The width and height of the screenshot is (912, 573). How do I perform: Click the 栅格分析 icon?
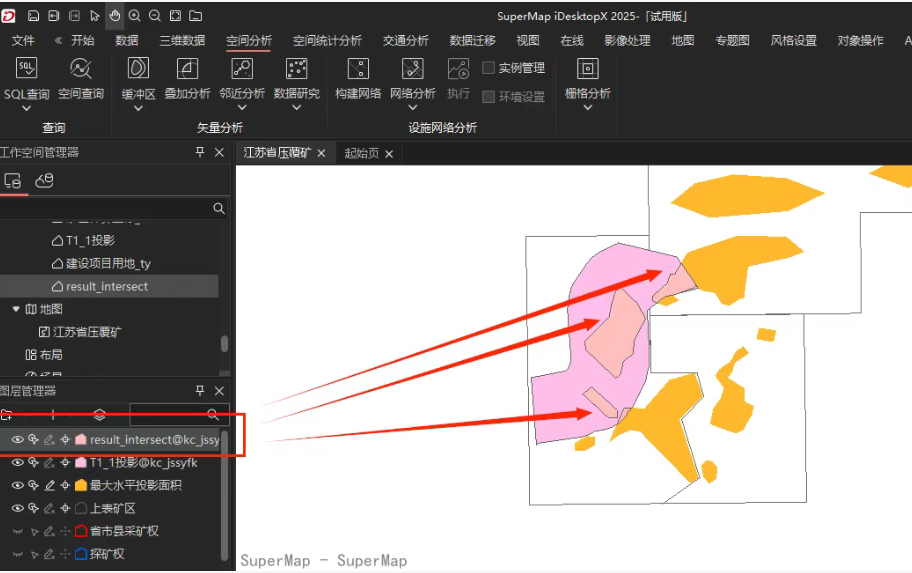587,68
